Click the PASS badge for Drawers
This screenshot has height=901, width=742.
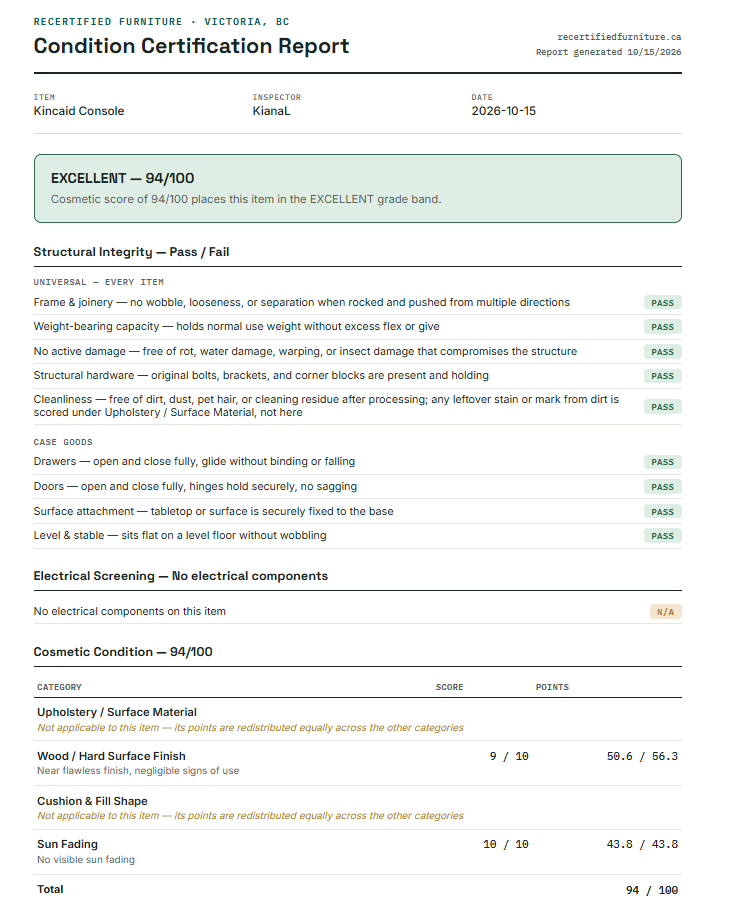click(x=662, y=462)
